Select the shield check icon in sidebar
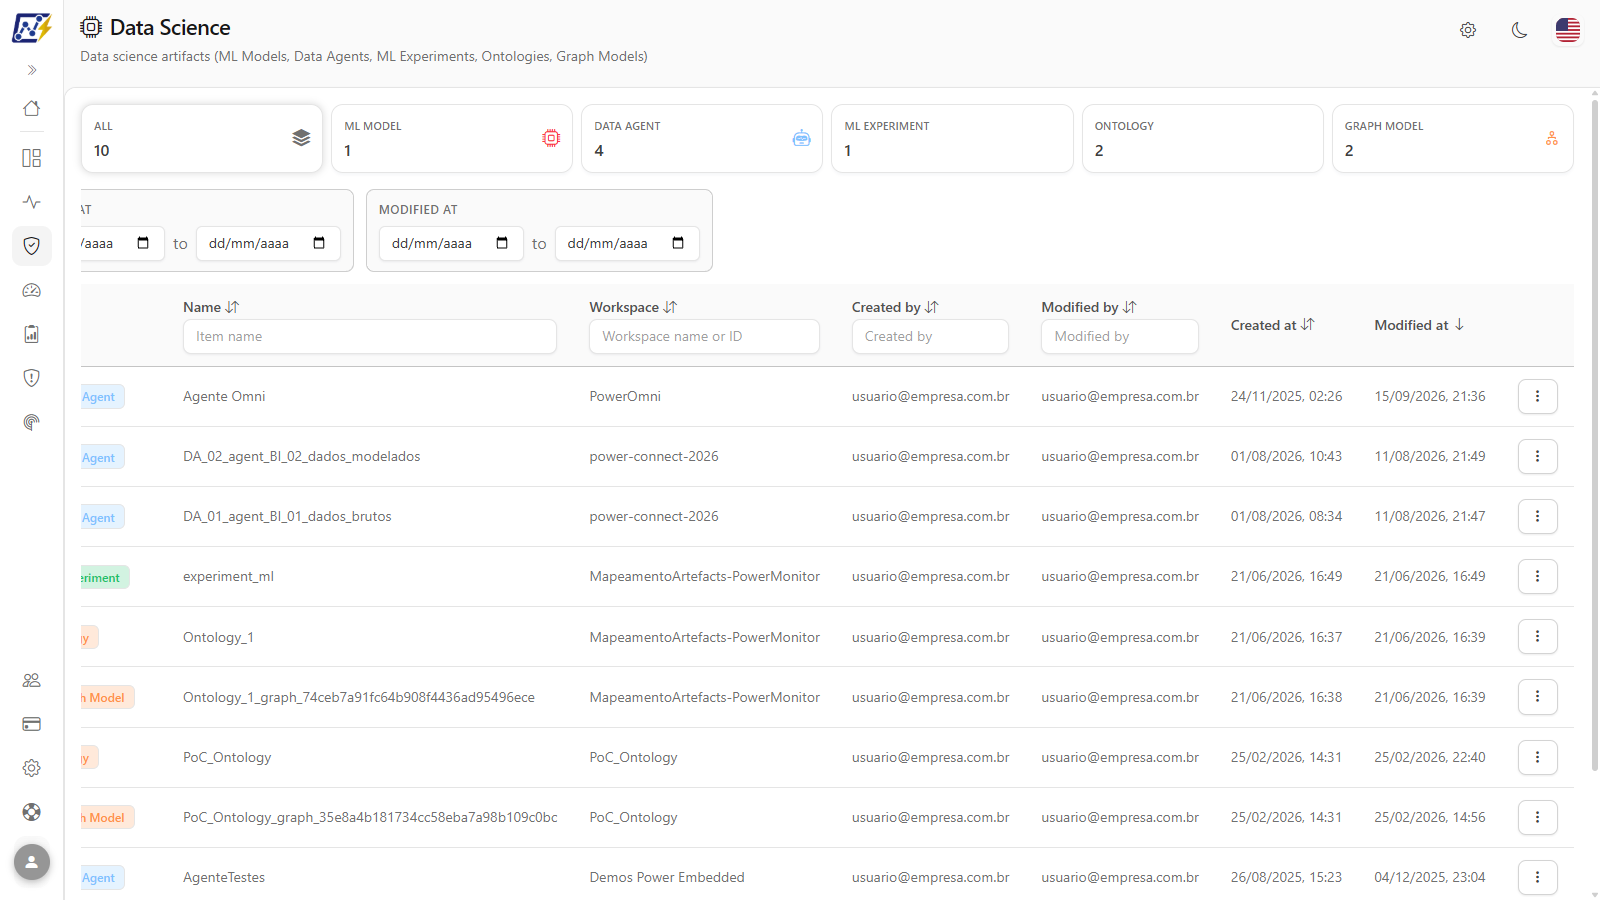The width and height of the screenshot is (1600, 900). pyautogui.click(x=32, y=246)
